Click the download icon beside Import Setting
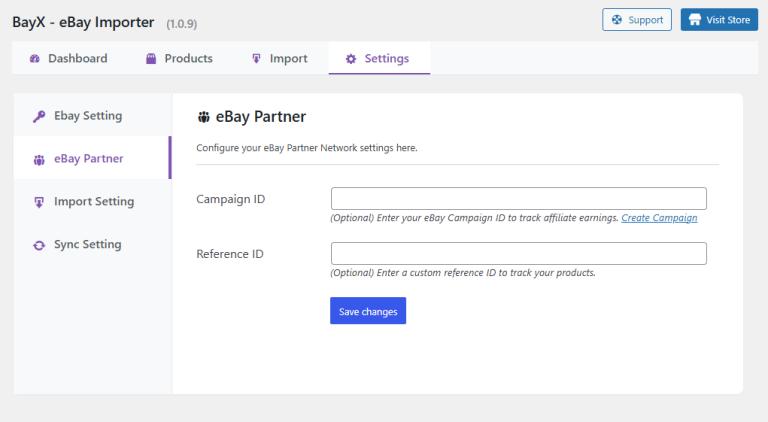The height and width of the screenshot is (422, 768). coord(39,202)
